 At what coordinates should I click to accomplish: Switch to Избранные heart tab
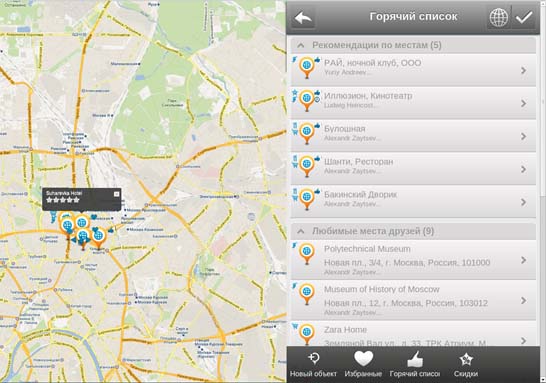pyautogui.click(x=363, y=365)
